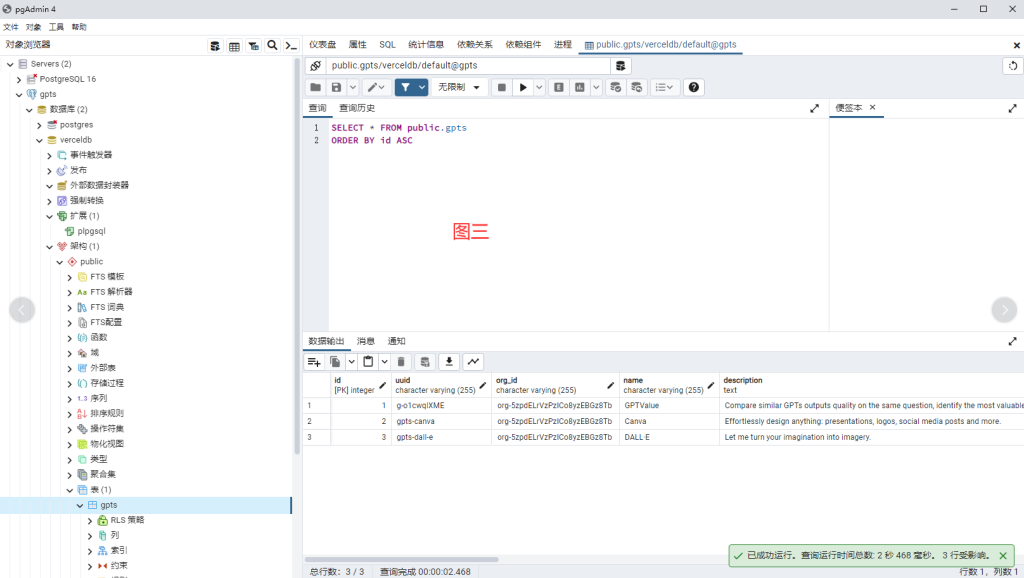This screenshot has width=1024, height=578.
Task: Click the connection status icon beside connection string
Action: [315, 65]
